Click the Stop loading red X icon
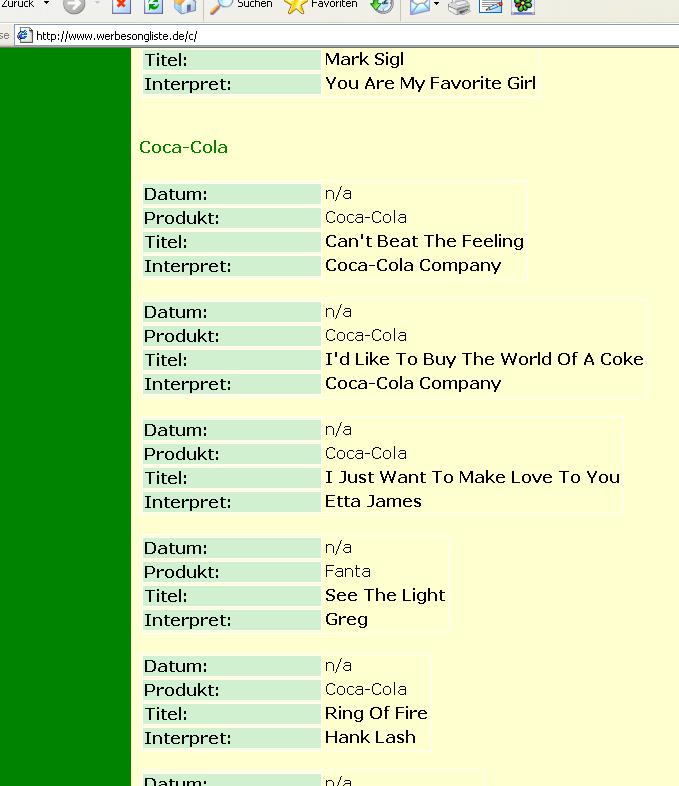Image resolution: width=679 pixels, height=786 pixels. pyautogui.click(x=121, y=6)
